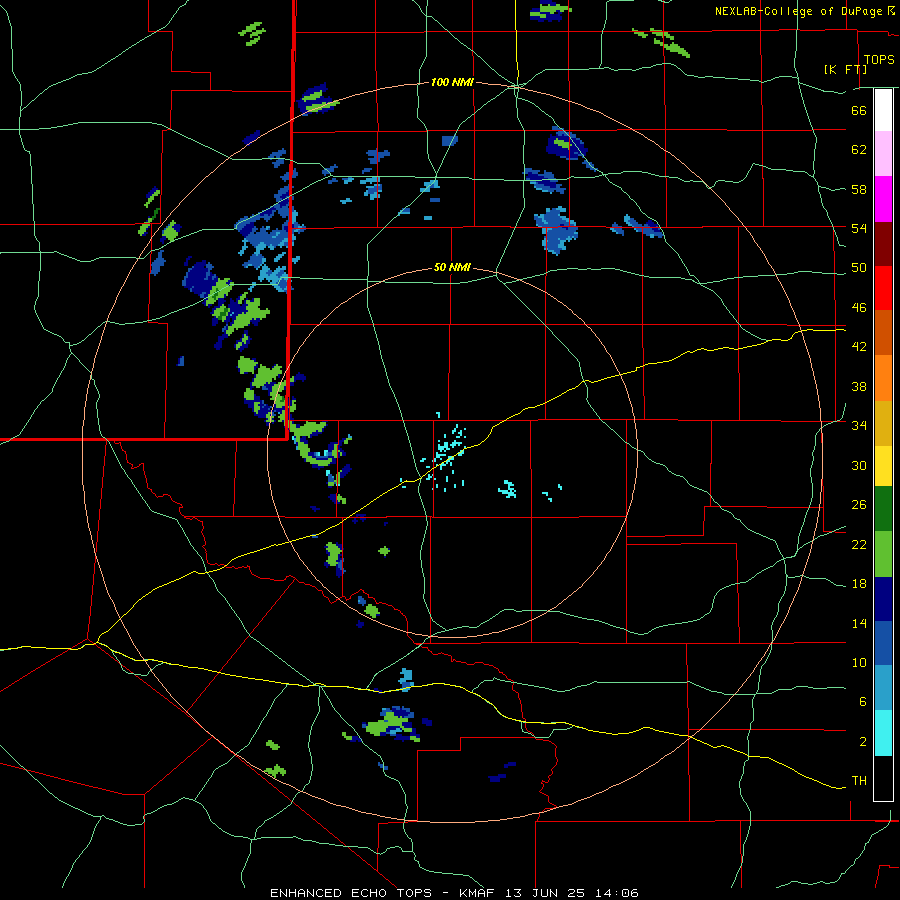The image size is (900, 900).
Task: Click the legend value "26"
Action: coord(859,505)
